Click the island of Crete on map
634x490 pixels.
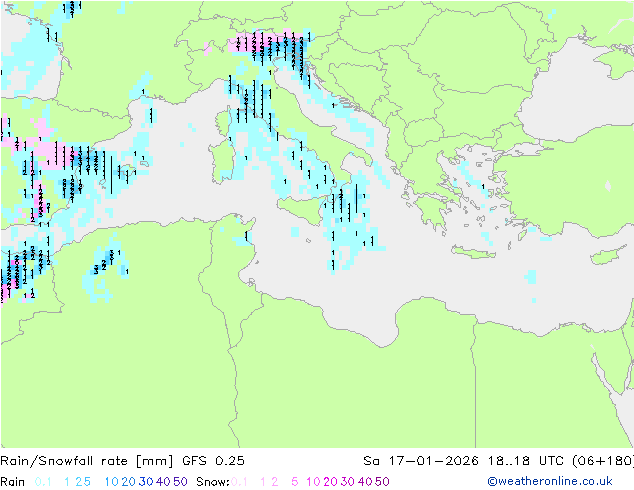click(473, 252)
